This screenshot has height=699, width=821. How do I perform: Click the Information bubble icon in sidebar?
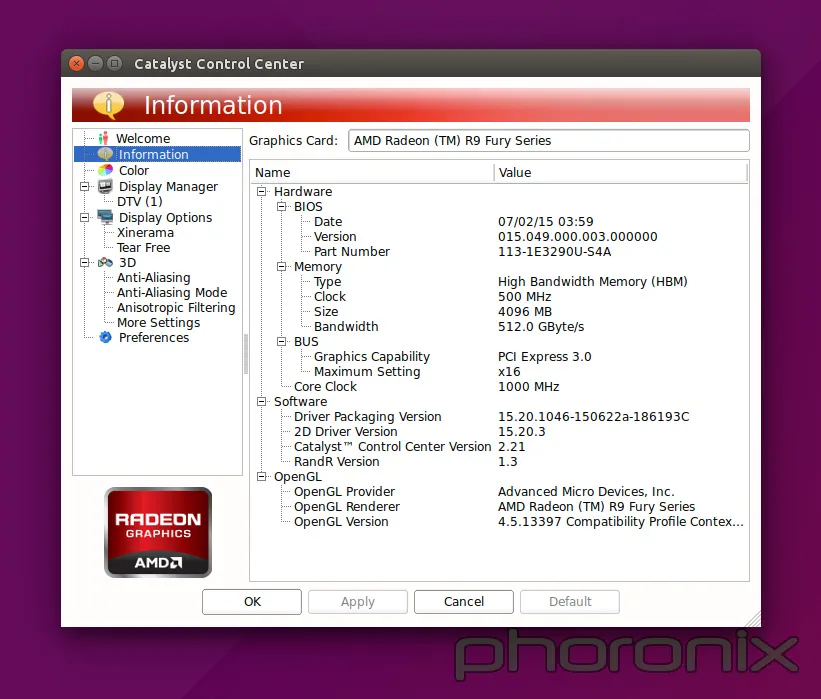point(105,154)
